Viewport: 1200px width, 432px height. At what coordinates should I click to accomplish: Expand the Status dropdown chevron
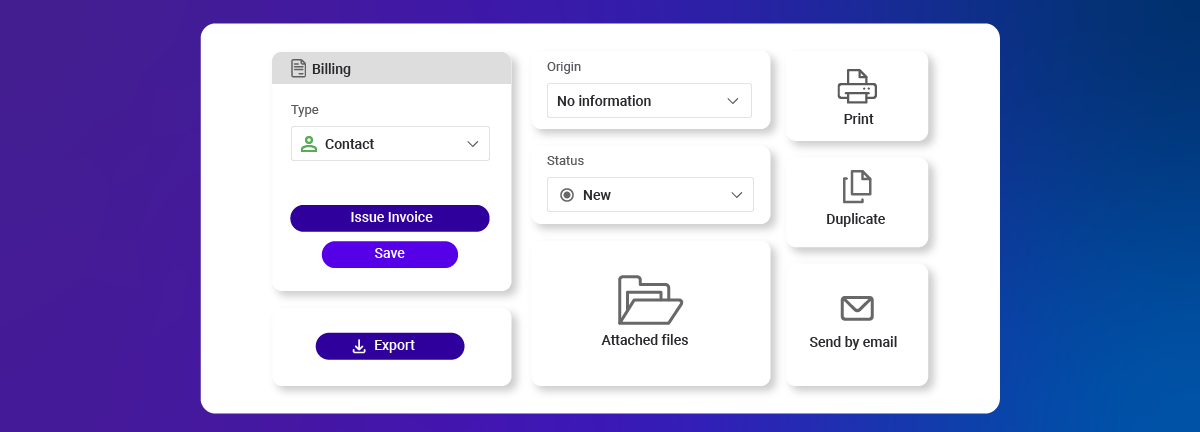tap(737, 195)
